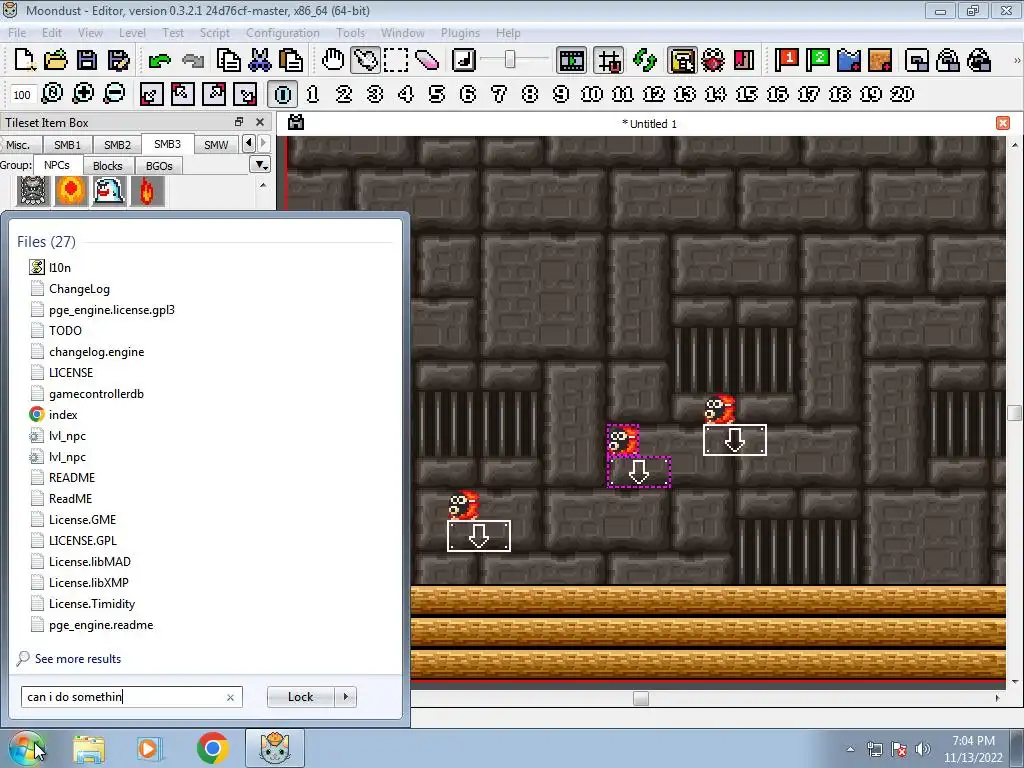Select the blue water zone tool
1024x768 pixels.
point(848,60)
